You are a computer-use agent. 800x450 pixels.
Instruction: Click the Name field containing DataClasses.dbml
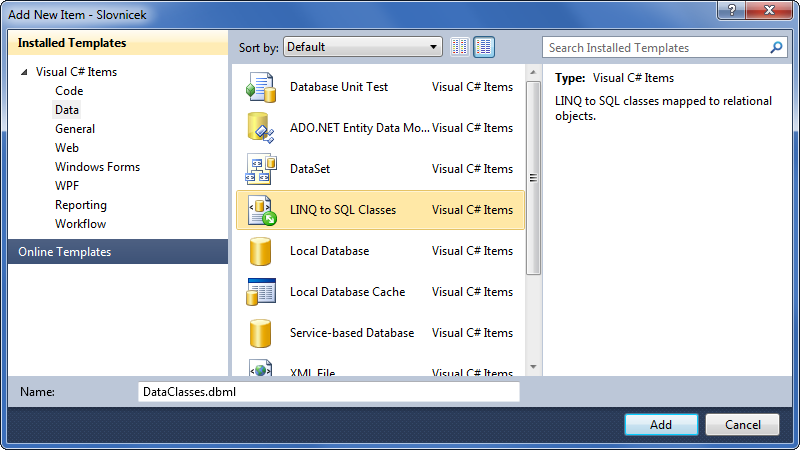coord(329,392)
